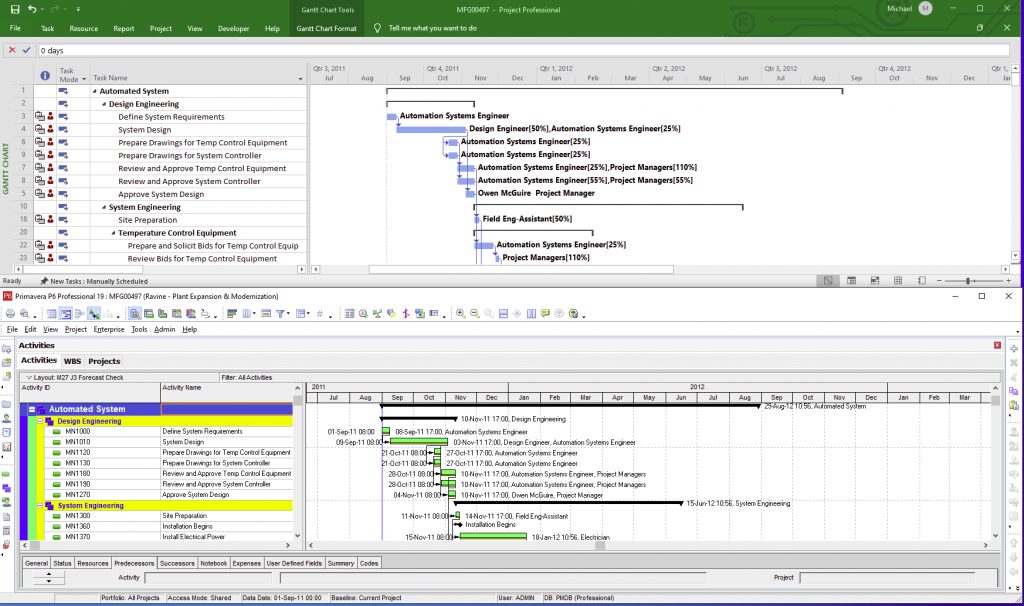Click the Tell me lightbulb icon
This screenshot has width=1024, height=606.
pyautogui.click(x=377, y=28)
